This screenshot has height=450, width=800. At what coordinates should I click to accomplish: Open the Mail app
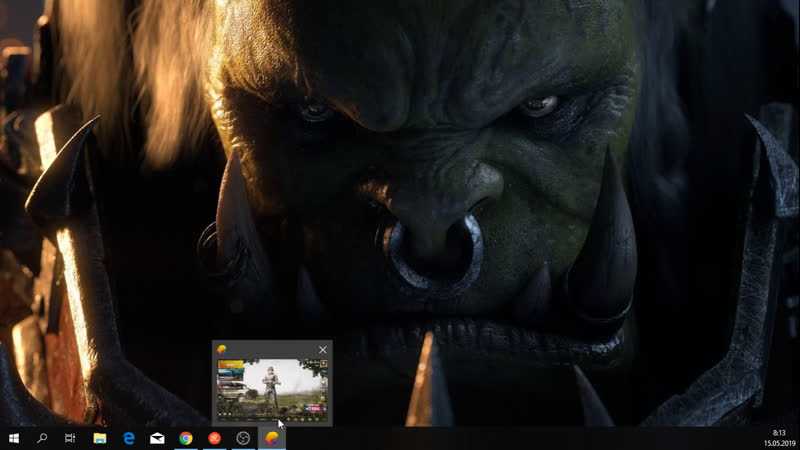157,438
